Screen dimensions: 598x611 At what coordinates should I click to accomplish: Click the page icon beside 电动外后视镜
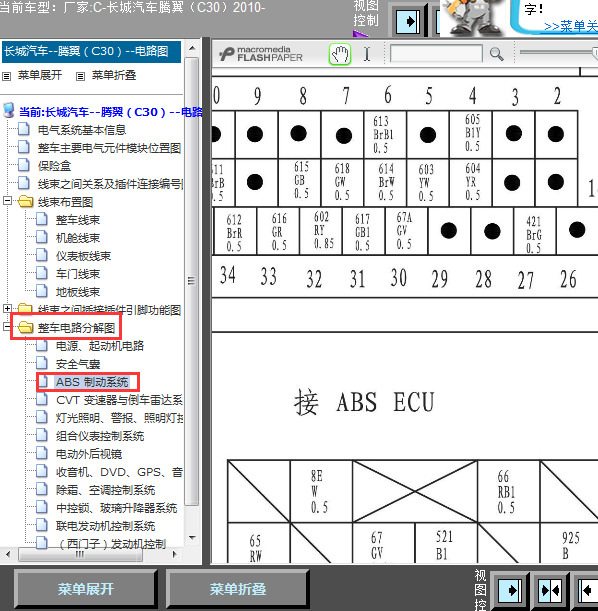[42, 453]
